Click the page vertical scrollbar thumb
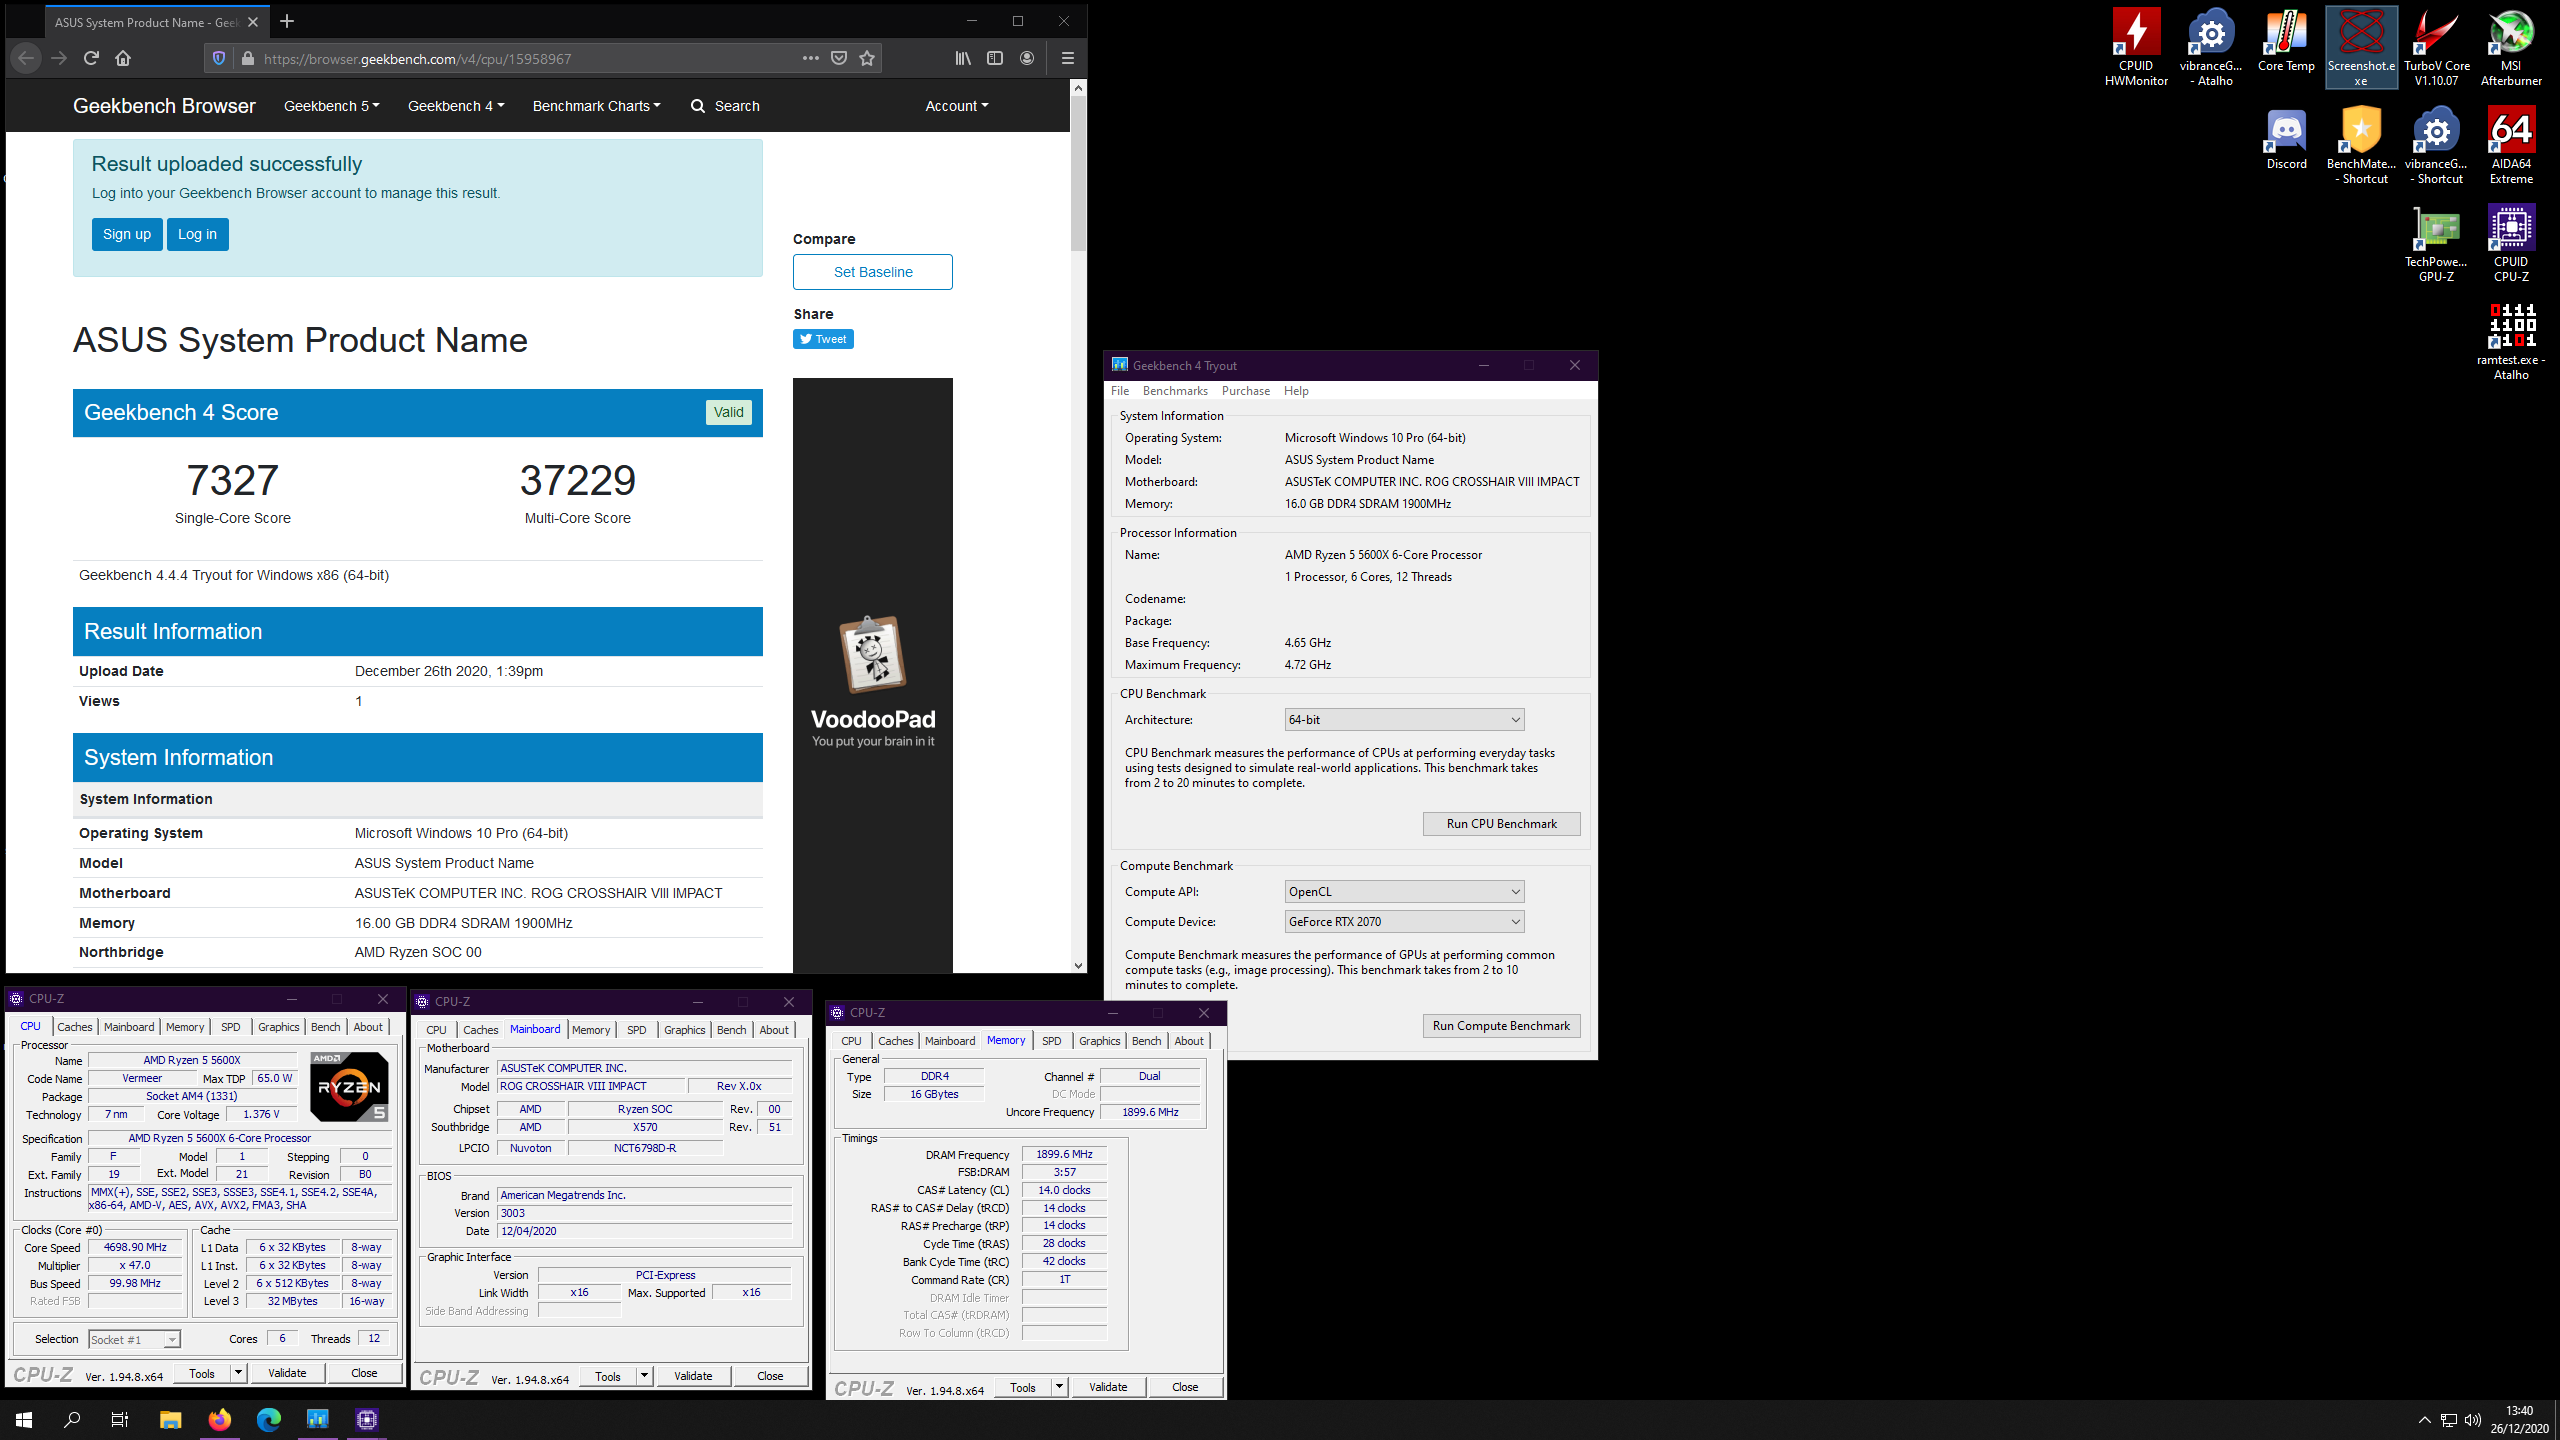The height and width of the screenshot is (1440, 2560). tap(1078, 174)
